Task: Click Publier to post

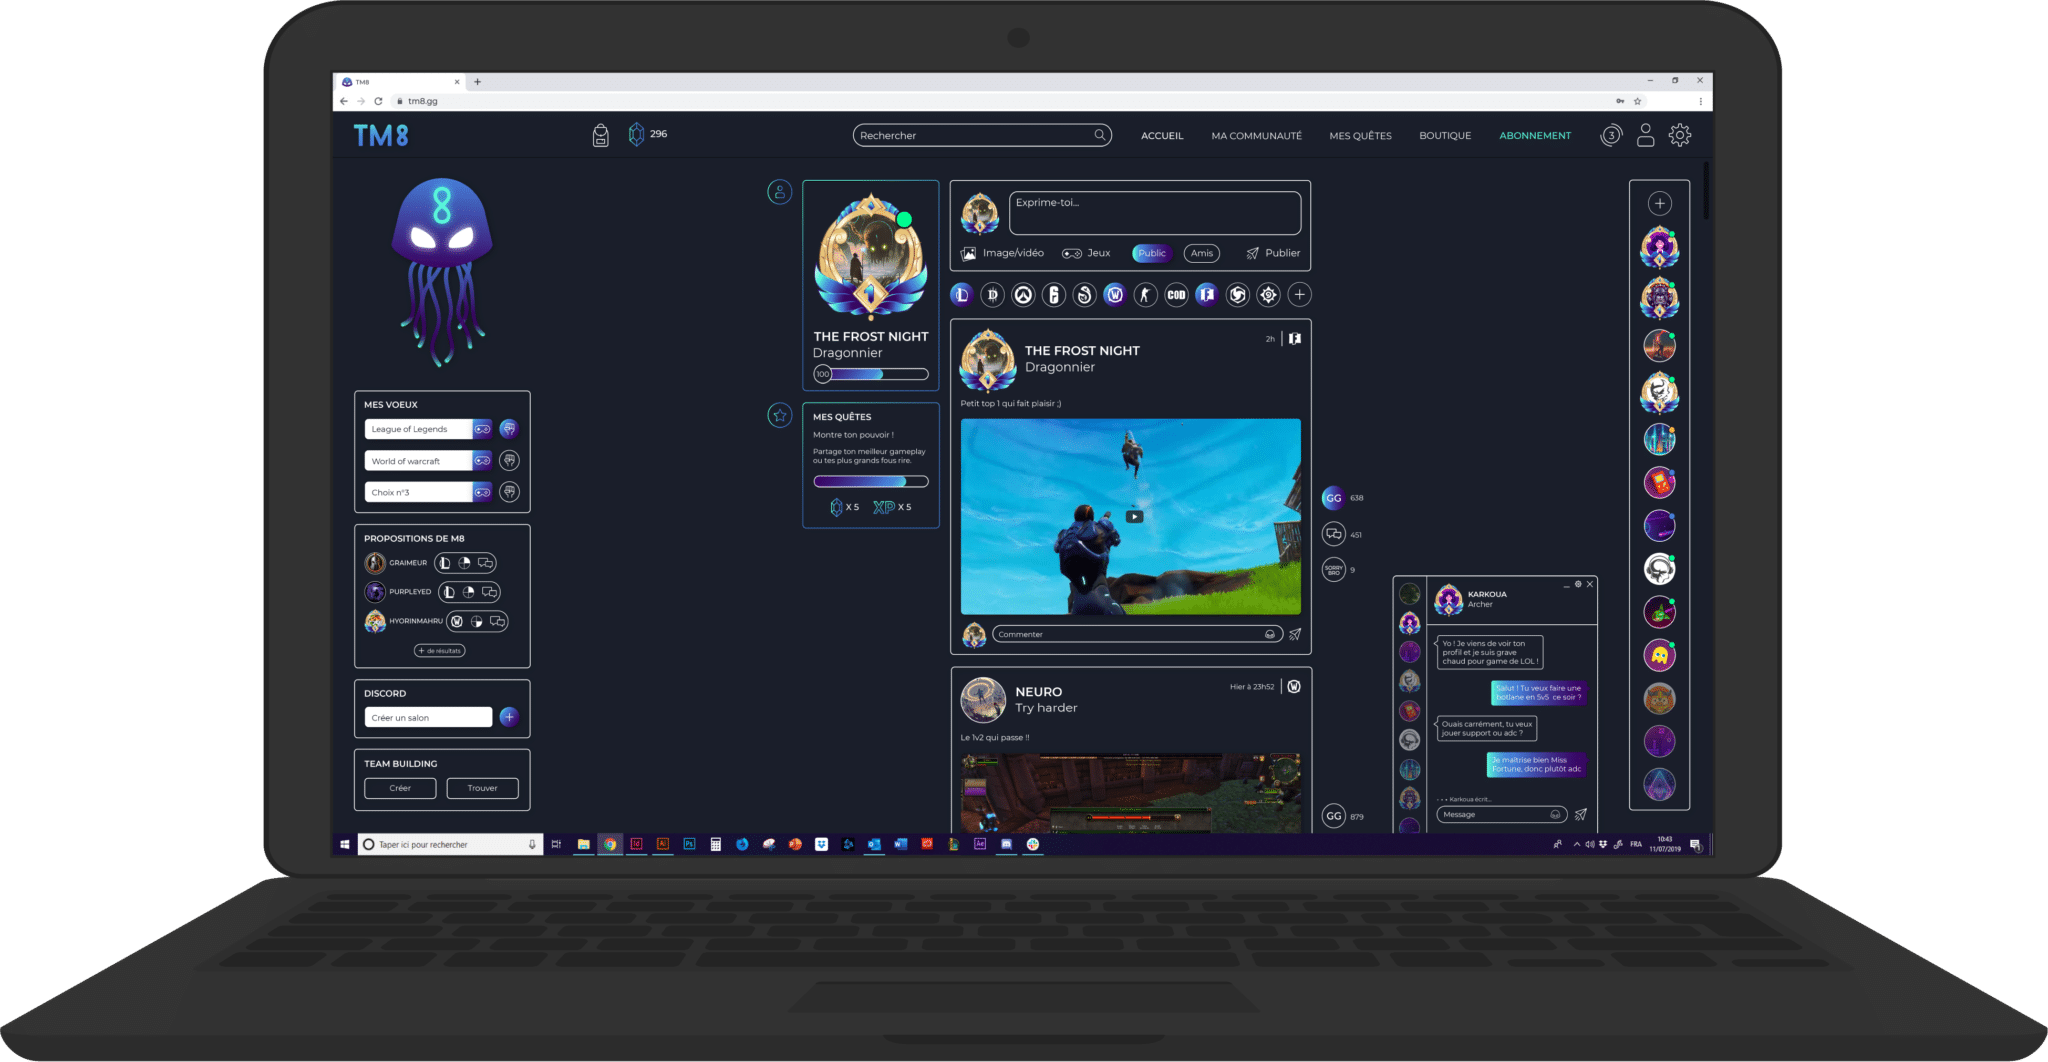Action: 1273,253
